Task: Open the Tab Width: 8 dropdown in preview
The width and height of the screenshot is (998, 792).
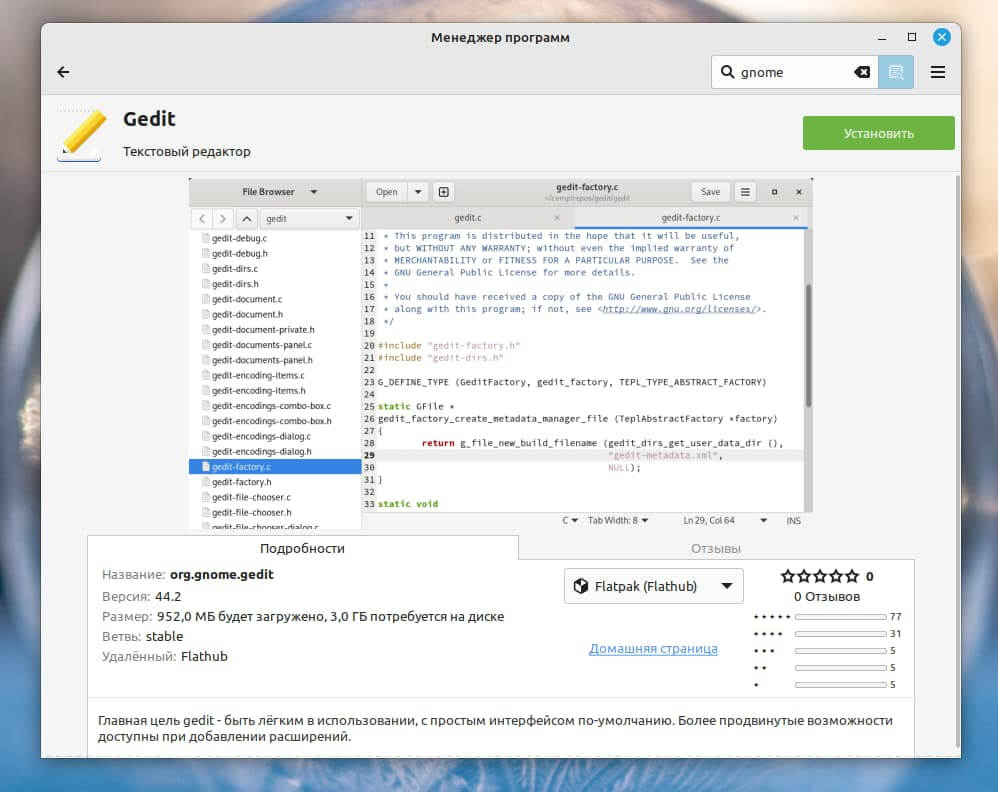Action: pos(618,521)
